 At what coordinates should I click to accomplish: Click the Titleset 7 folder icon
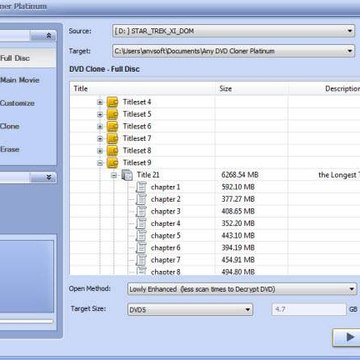112,138
